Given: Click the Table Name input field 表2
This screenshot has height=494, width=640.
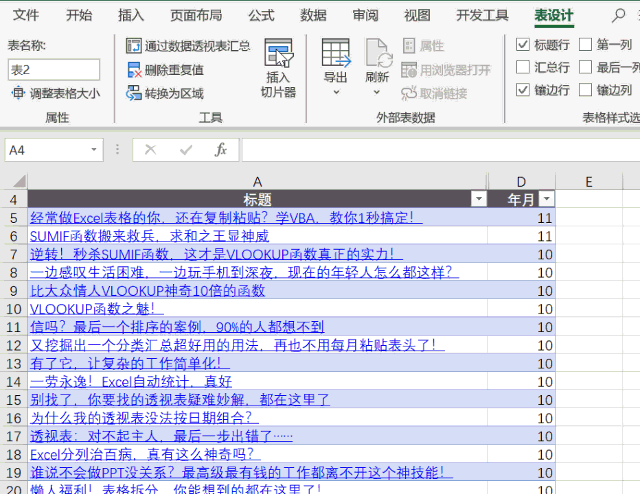Looking at the screenshot, I should pyautogui.click(x=53, y=69).
